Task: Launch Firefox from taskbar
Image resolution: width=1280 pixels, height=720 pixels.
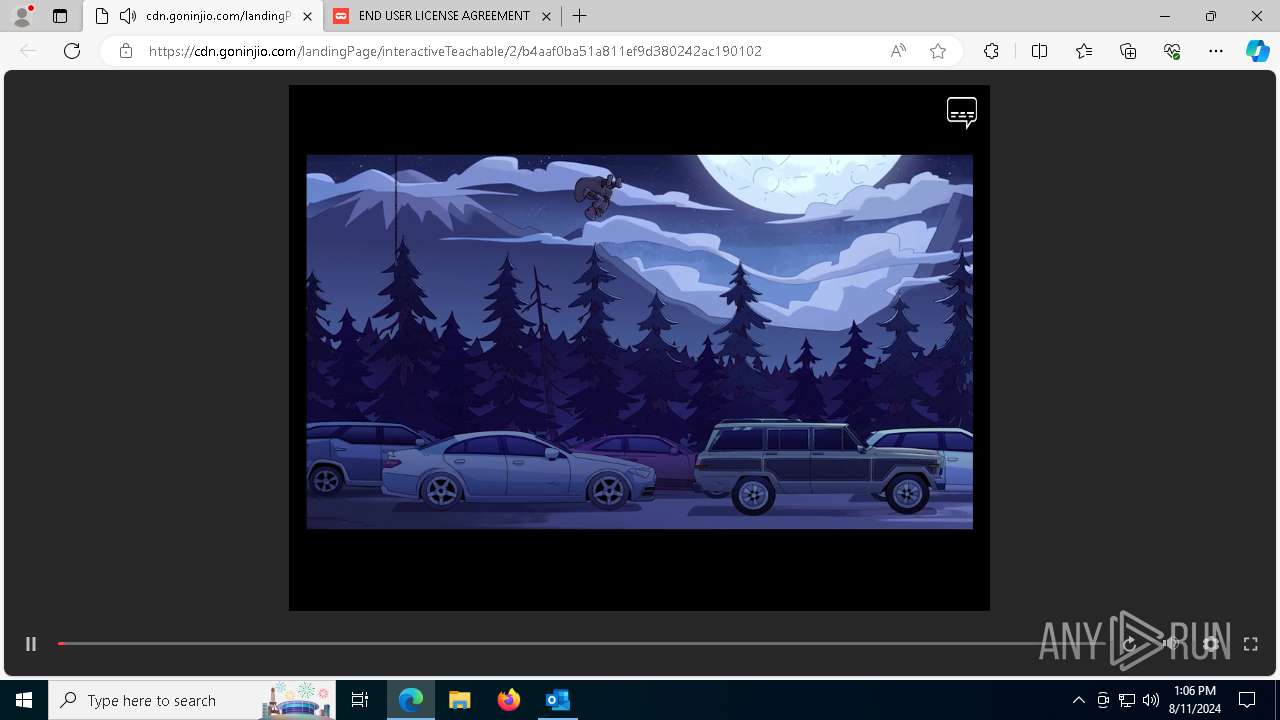Action: point(509,700)
